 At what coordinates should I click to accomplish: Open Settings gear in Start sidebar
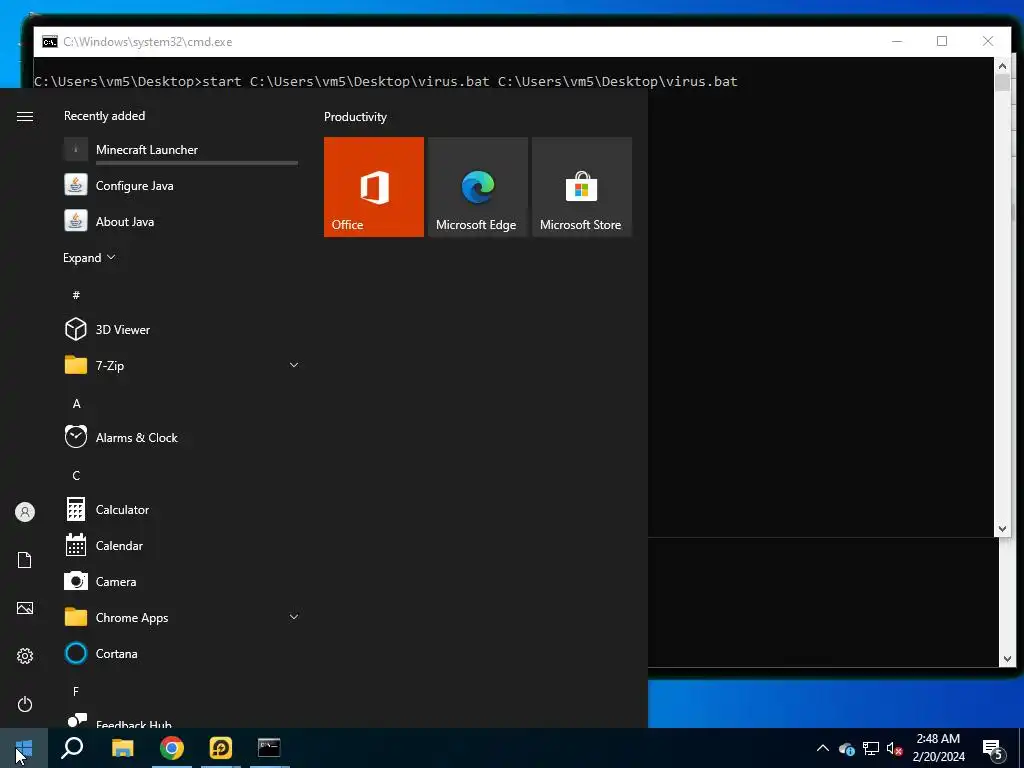click(25, 656)
